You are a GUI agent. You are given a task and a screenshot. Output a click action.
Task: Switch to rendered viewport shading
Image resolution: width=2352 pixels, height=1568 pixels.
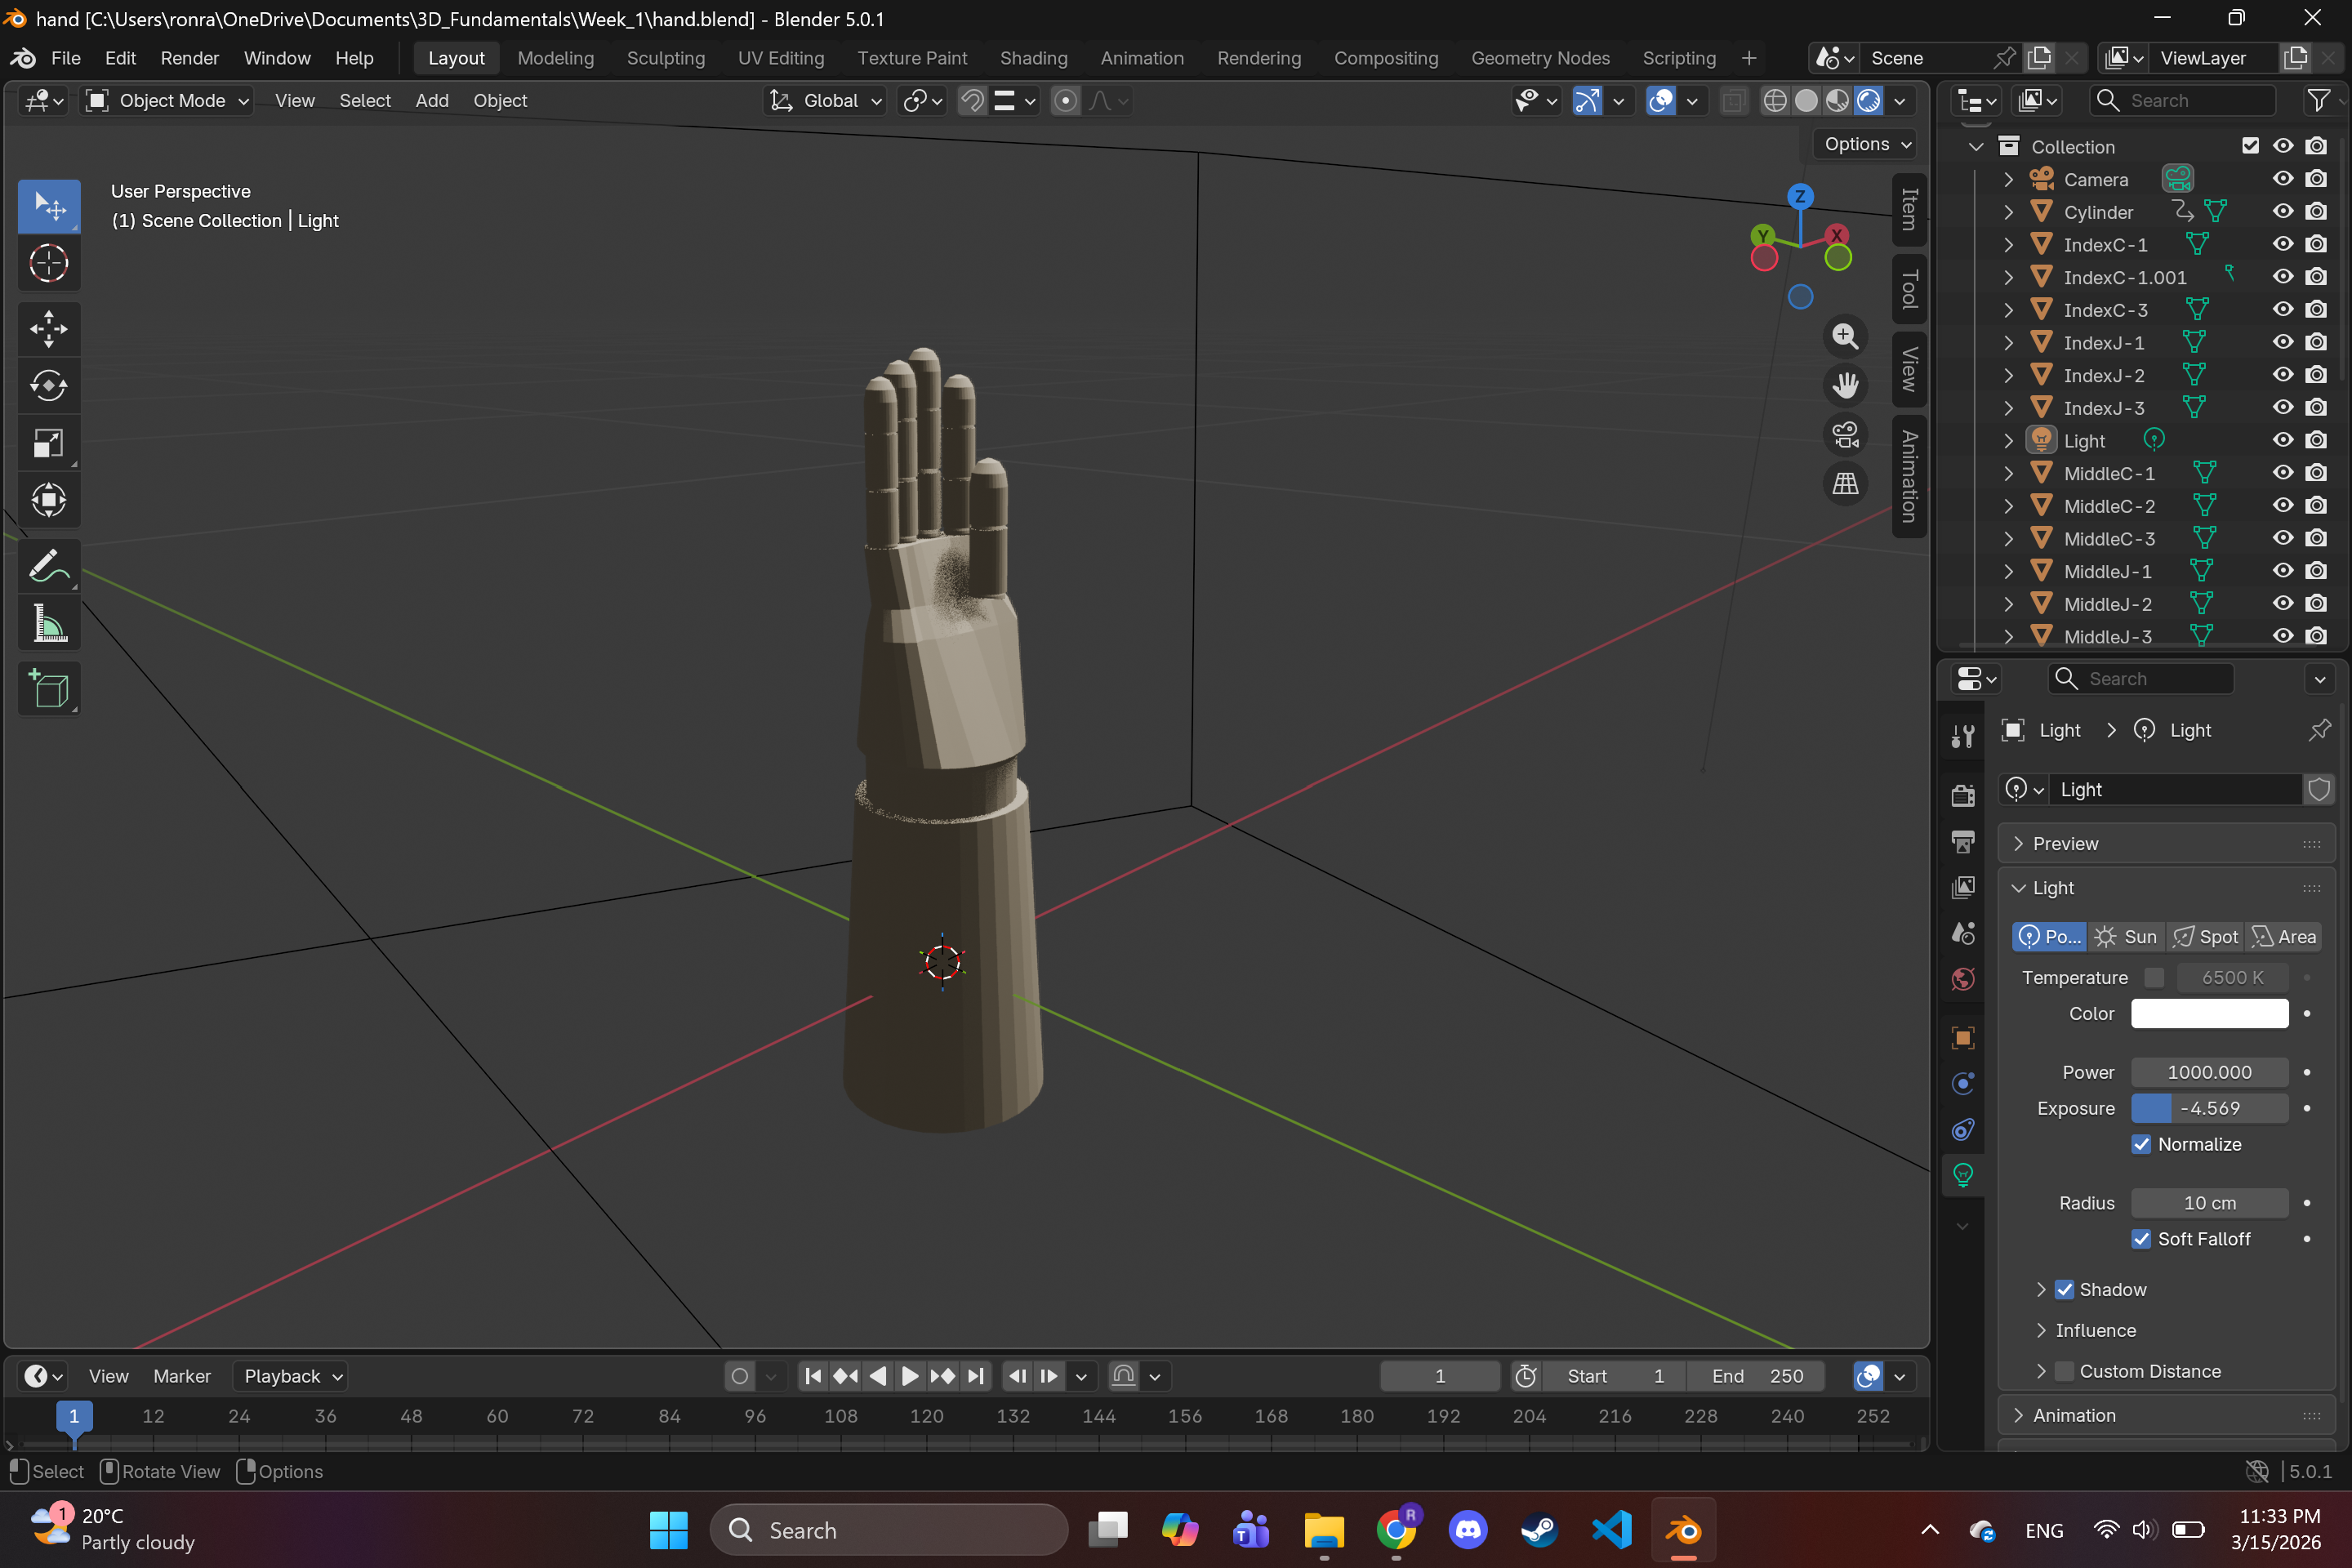point(1868,101)
